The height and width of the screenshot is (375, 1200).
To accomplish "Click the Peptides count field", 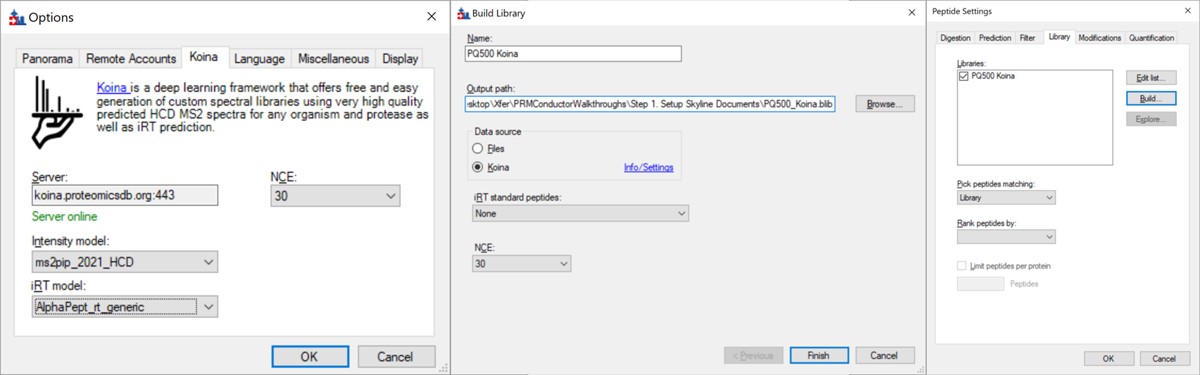I will (981, 284).
